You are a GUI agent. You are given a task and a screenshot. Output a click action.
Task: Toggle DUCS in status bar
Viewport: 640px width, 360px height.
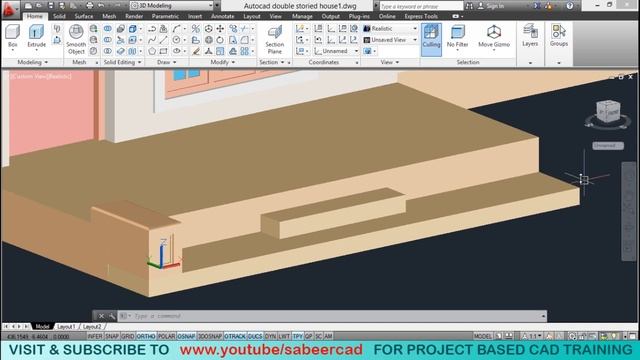point(255,336)
